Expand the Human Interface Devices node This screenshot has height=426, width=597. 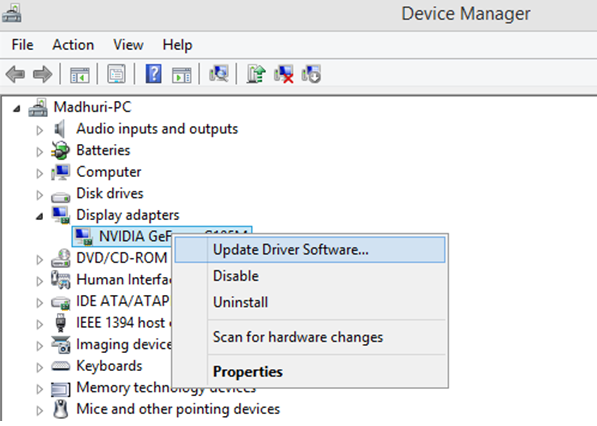click(x=39, y=281)
